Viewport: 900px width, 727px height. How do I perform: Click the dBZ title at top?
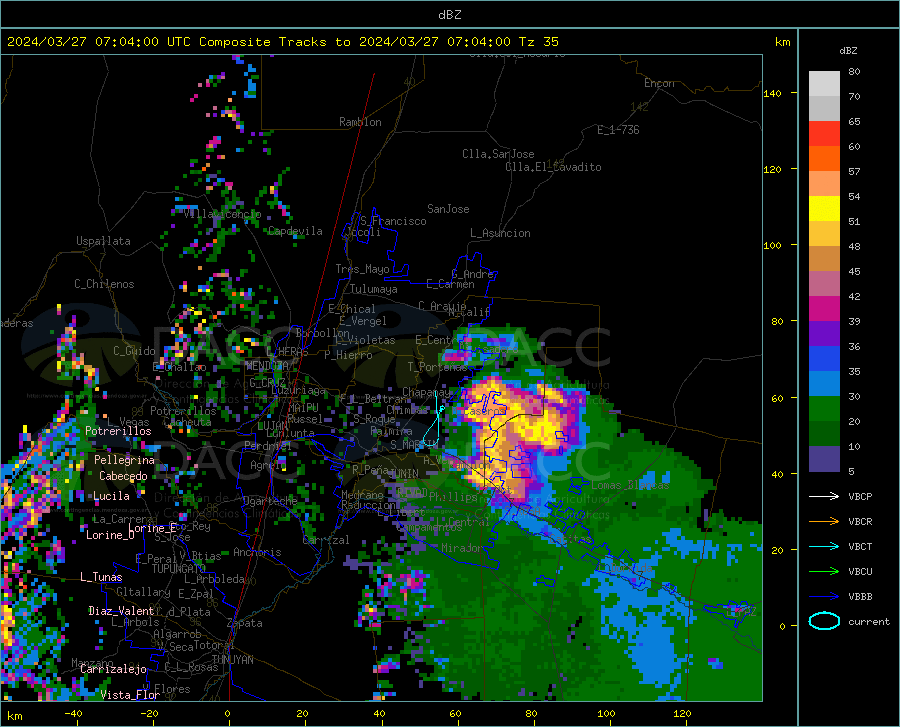(x=449, y=15)
